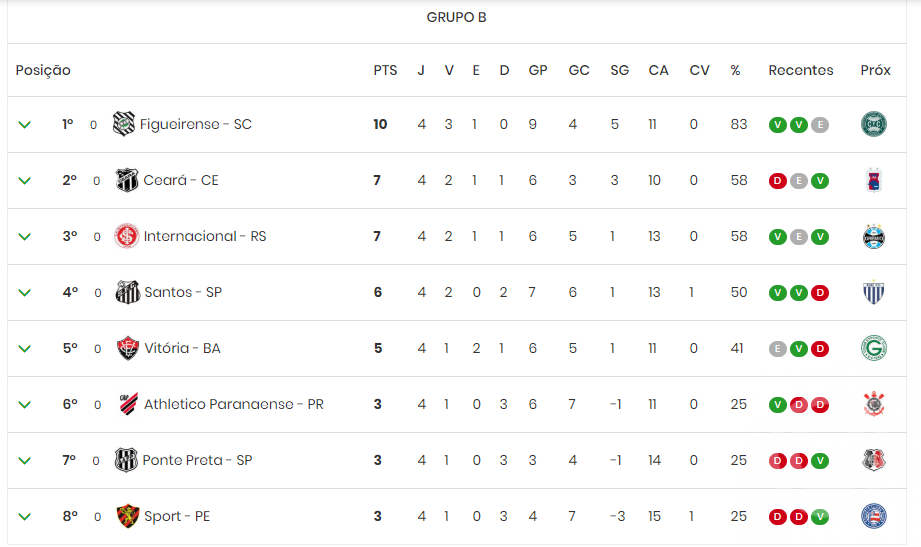Open Corinthians next-opponent badge in Athletico row

tap(874, 404)
